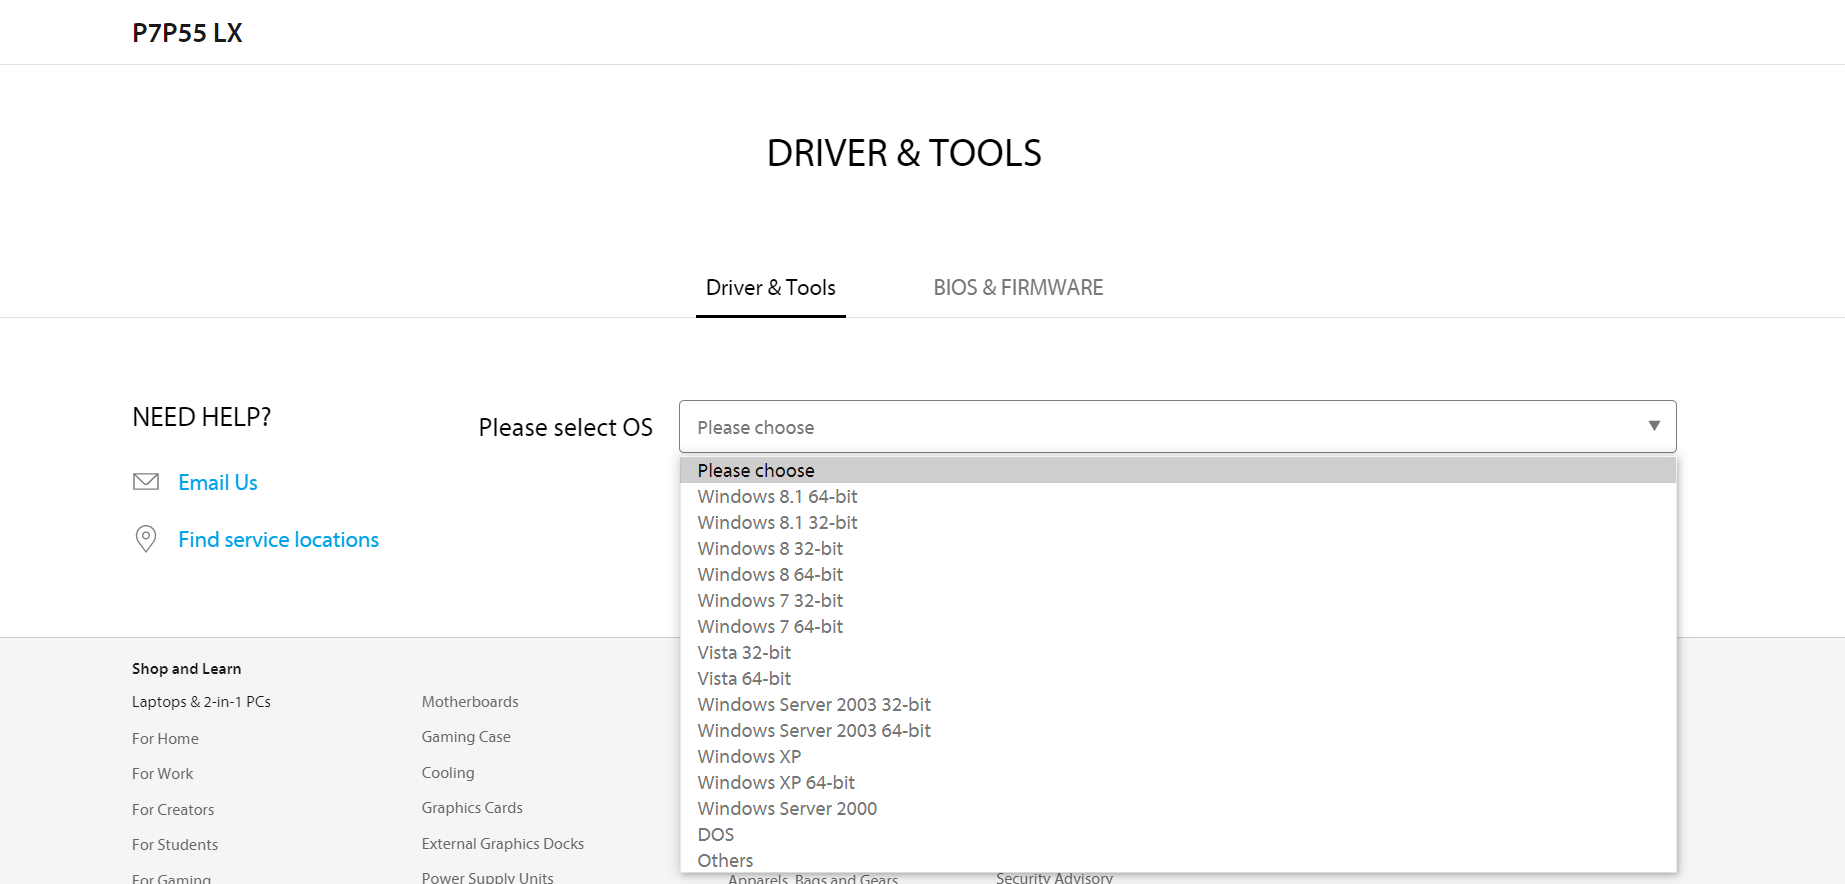Click the DRIVER & TOOLS page heading

904,153
